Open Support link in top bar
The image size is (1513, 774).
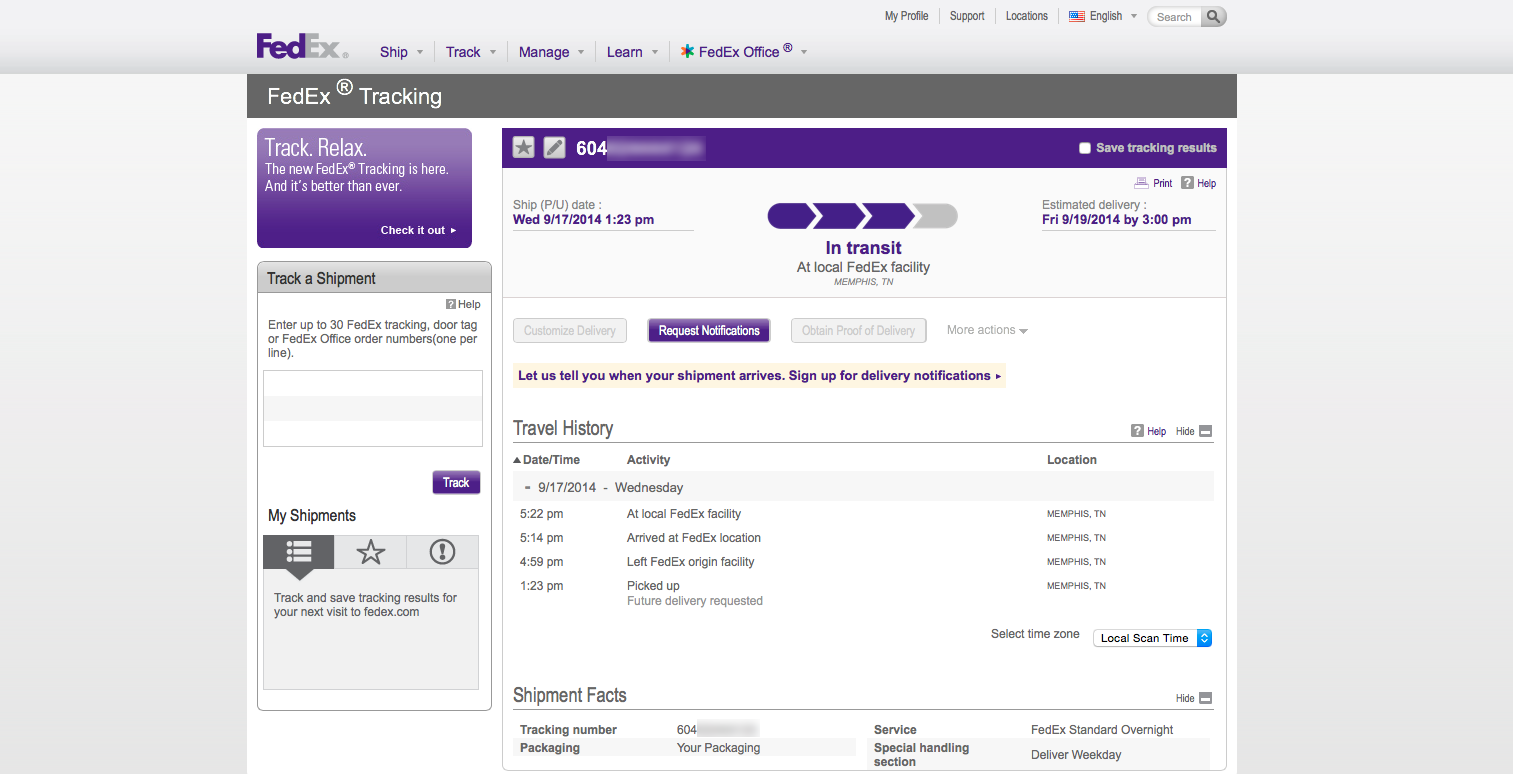click(967, 16)
